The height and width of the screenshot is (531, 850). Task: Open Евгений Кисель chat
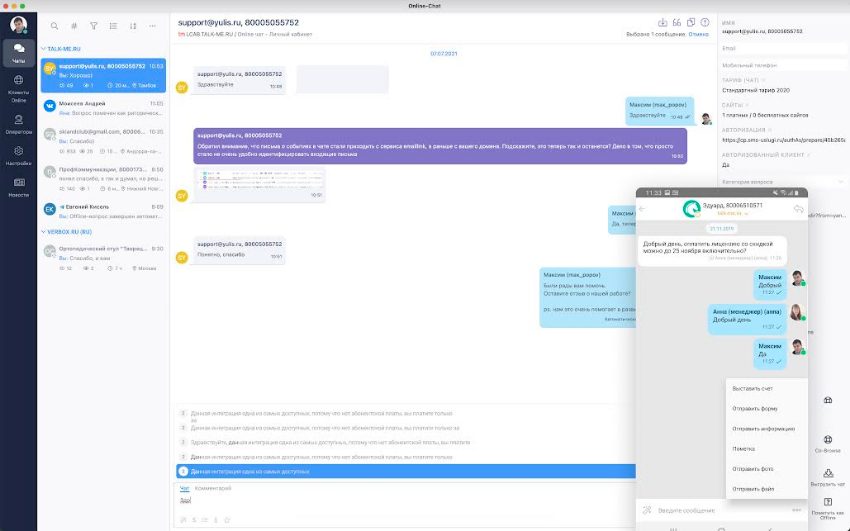[103, 211]
